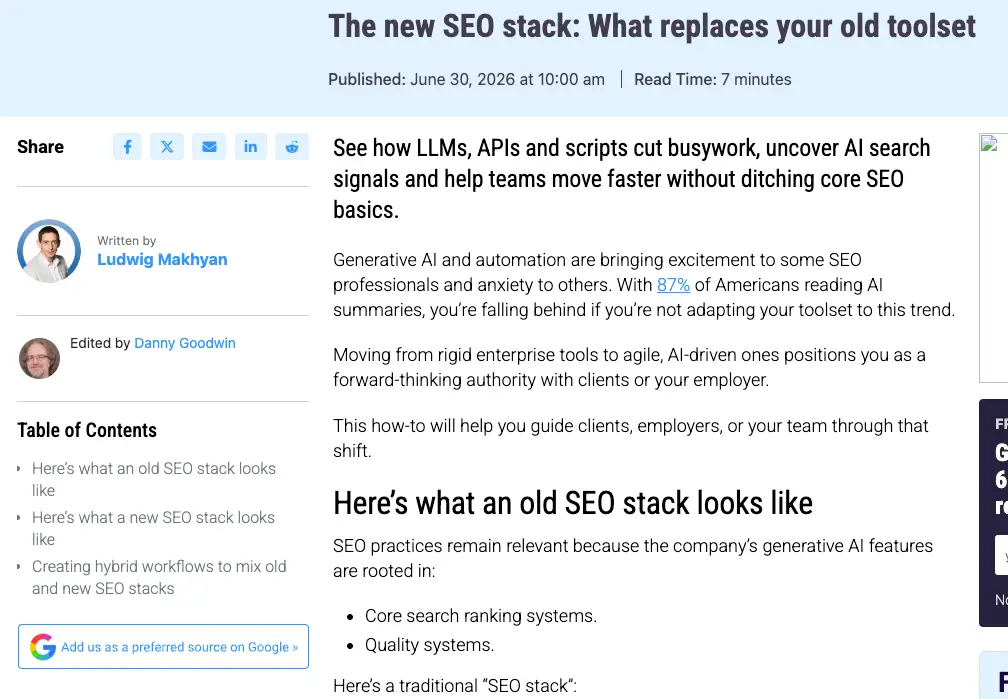Click the 'Core search ranking systems.' bullet
This screenshot has width=1008, height=699.
coord(481,615)
